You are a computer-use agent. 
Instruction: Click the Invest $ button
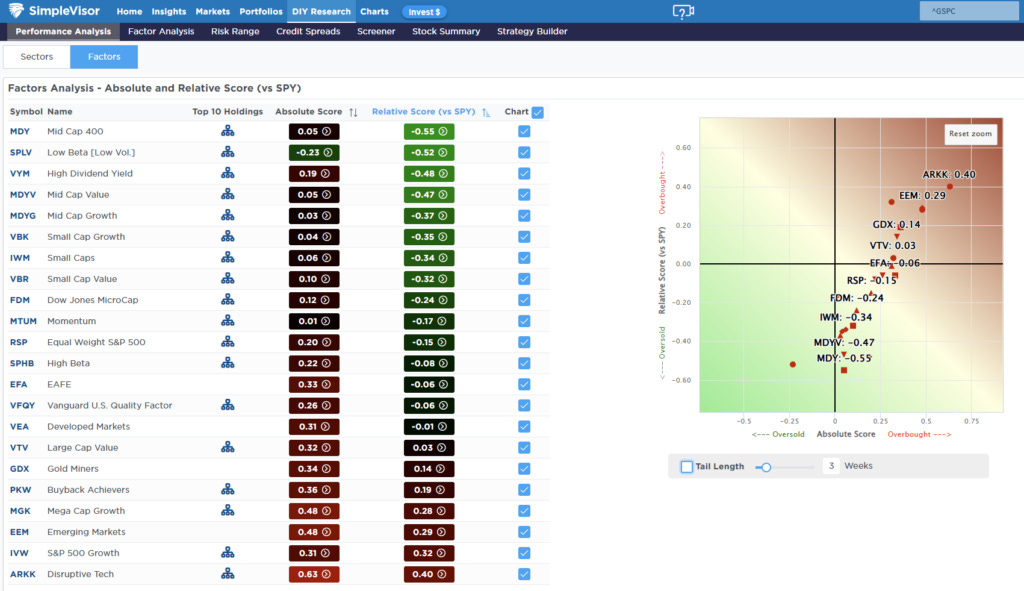[424, 12]
